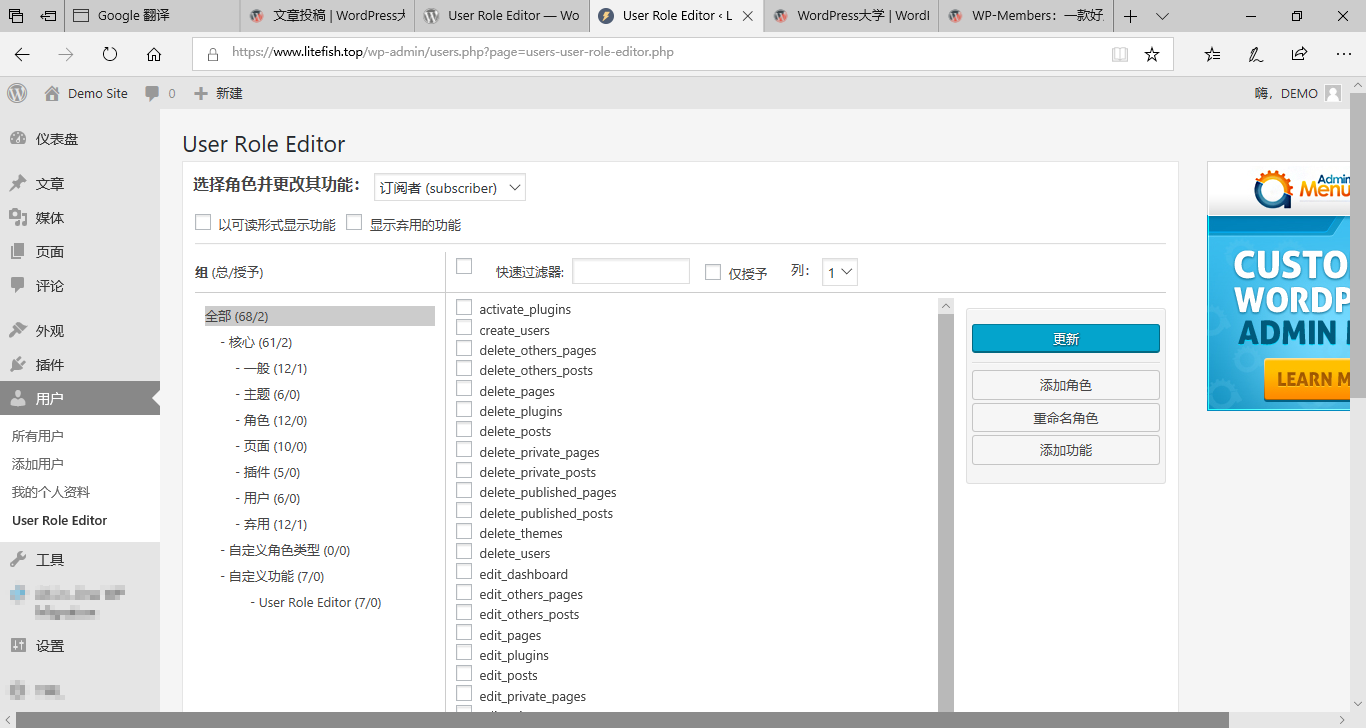Check the delete_others_pages capability

464,349
